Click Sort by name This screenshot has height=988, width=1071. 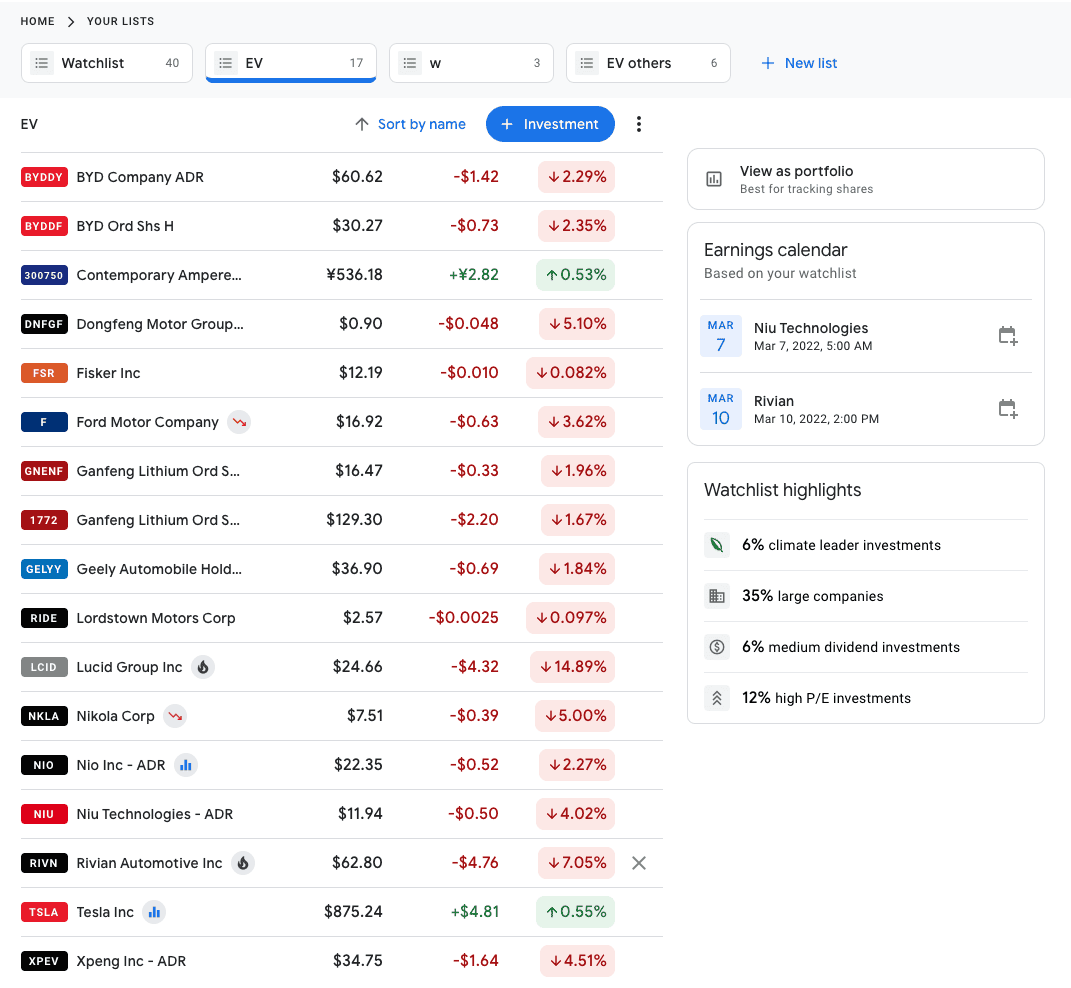point(421,124)
